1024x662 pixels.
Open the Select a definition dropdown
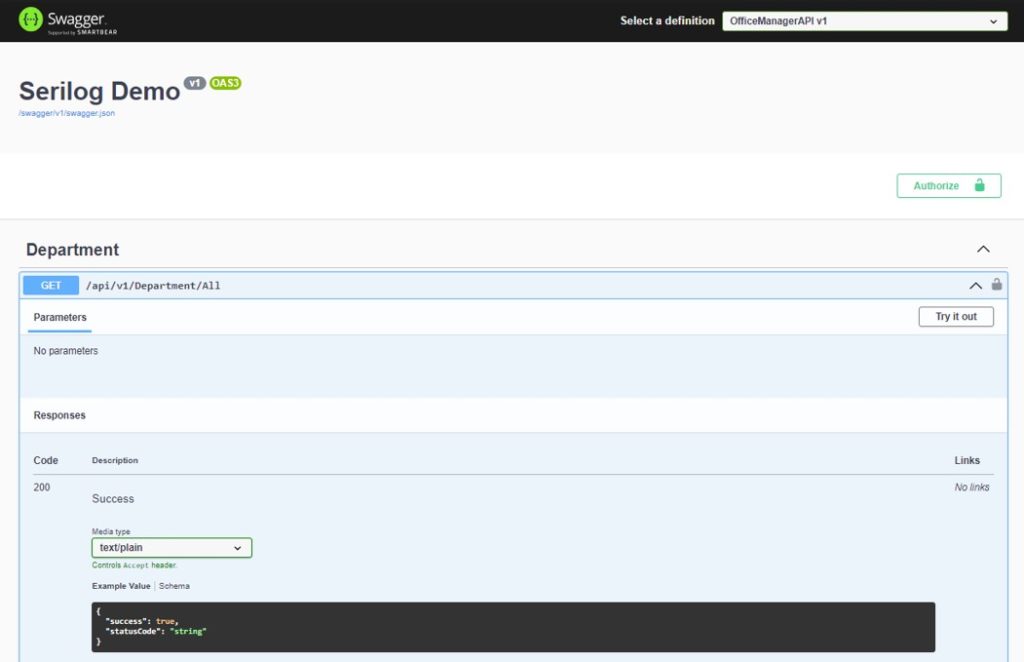coord(864,21)
